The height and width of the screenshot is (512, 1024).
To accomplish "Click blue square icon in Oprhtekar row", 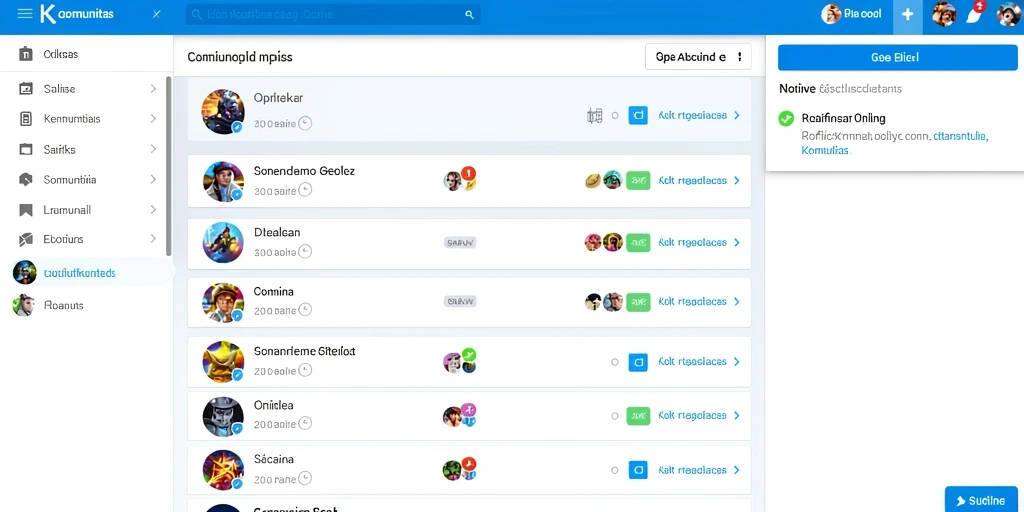I will 637,116.
